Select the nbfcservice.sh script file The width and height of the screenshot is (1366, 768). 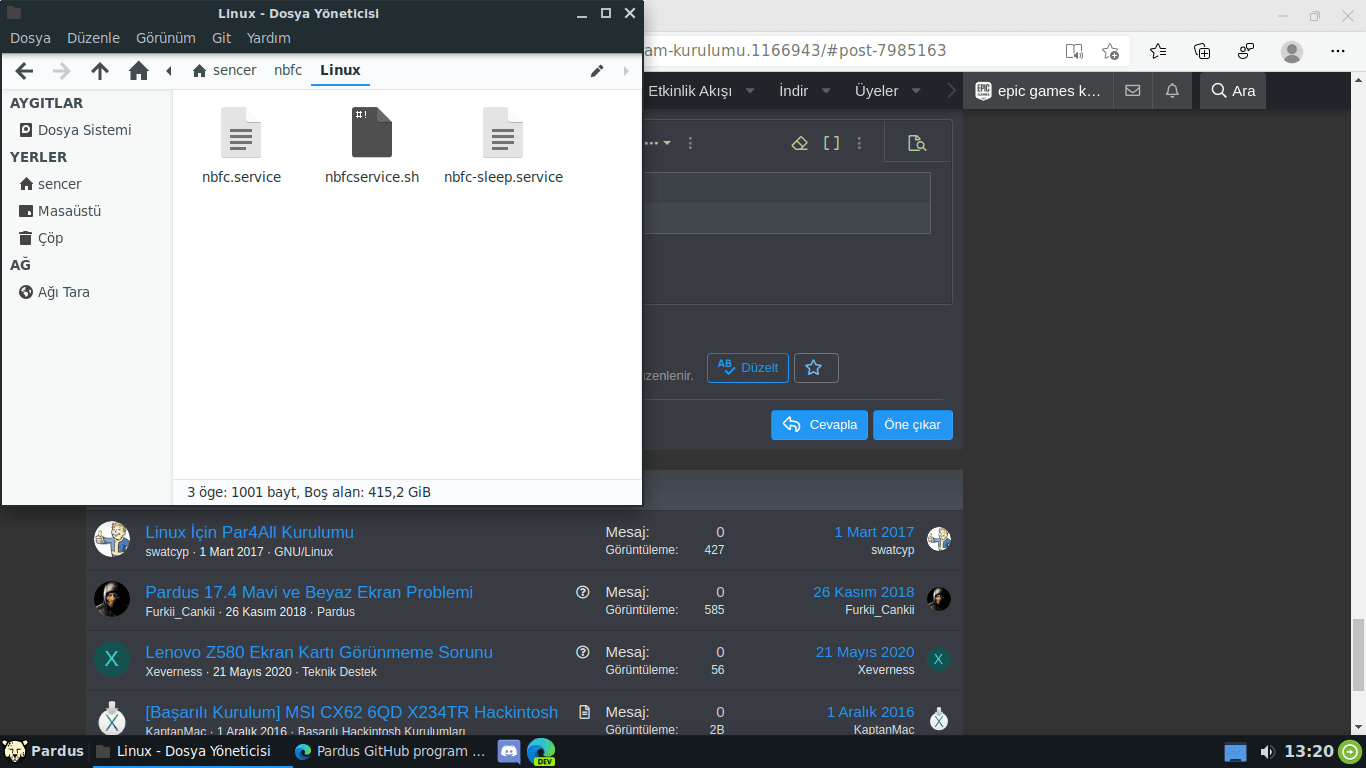pyautogui.click(x=372, y=146)
